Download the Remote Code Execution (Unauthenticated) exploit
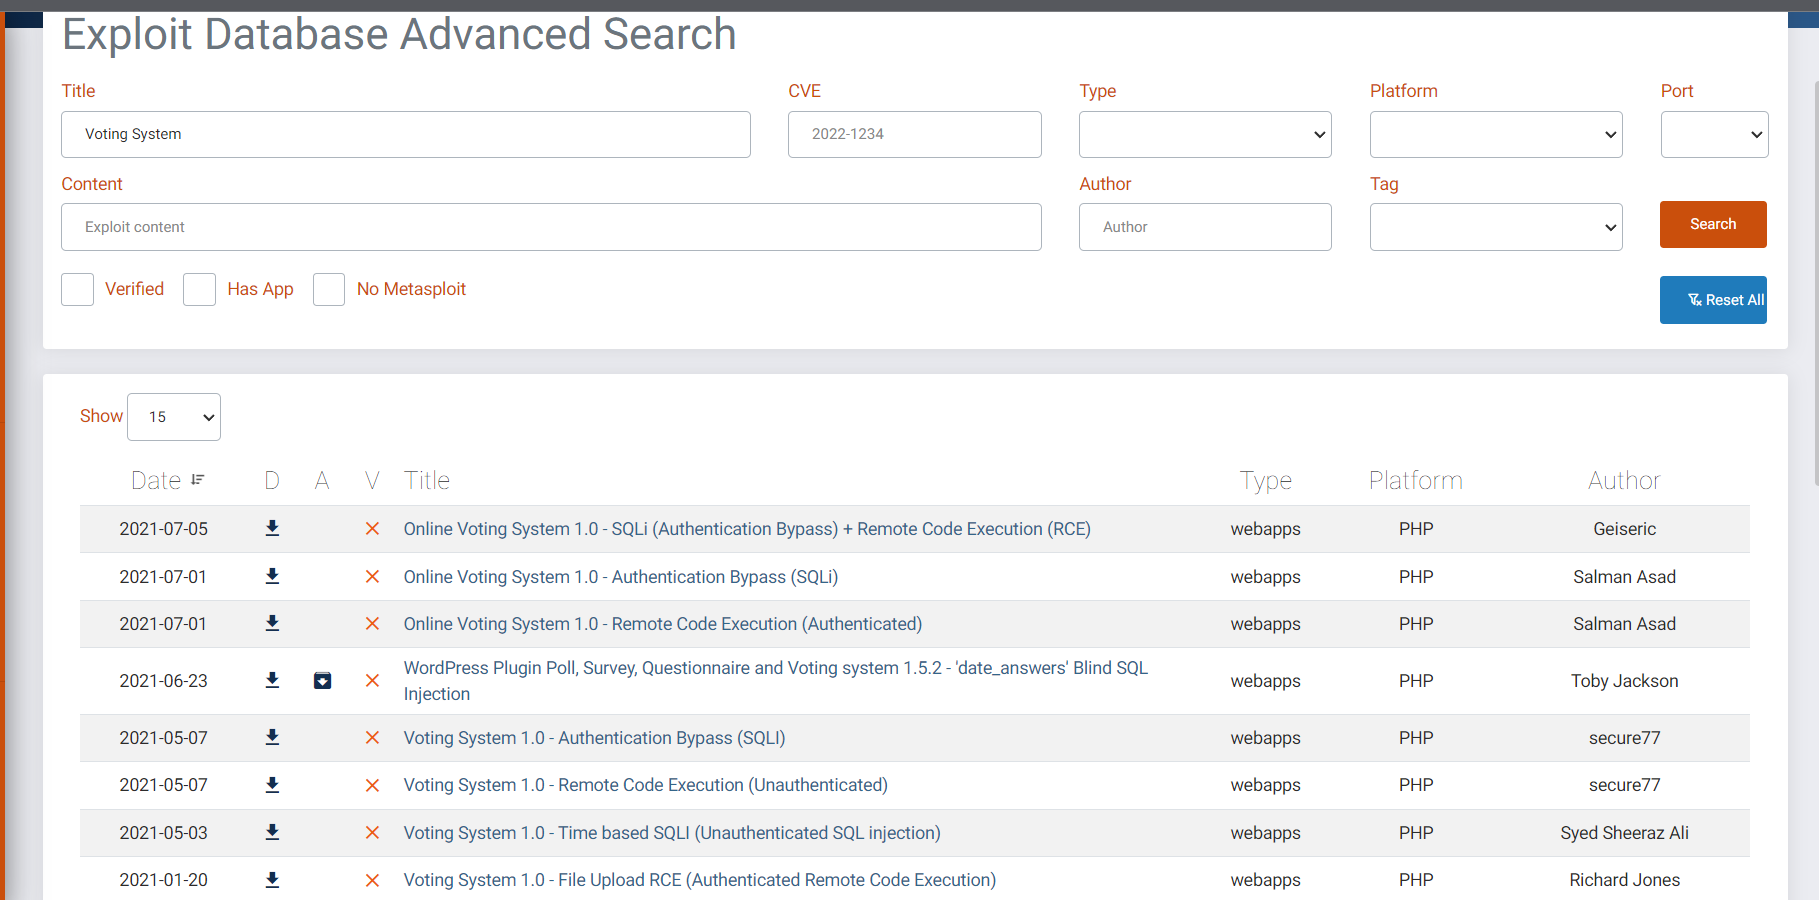1819x900 pixels. click(272, 785)
